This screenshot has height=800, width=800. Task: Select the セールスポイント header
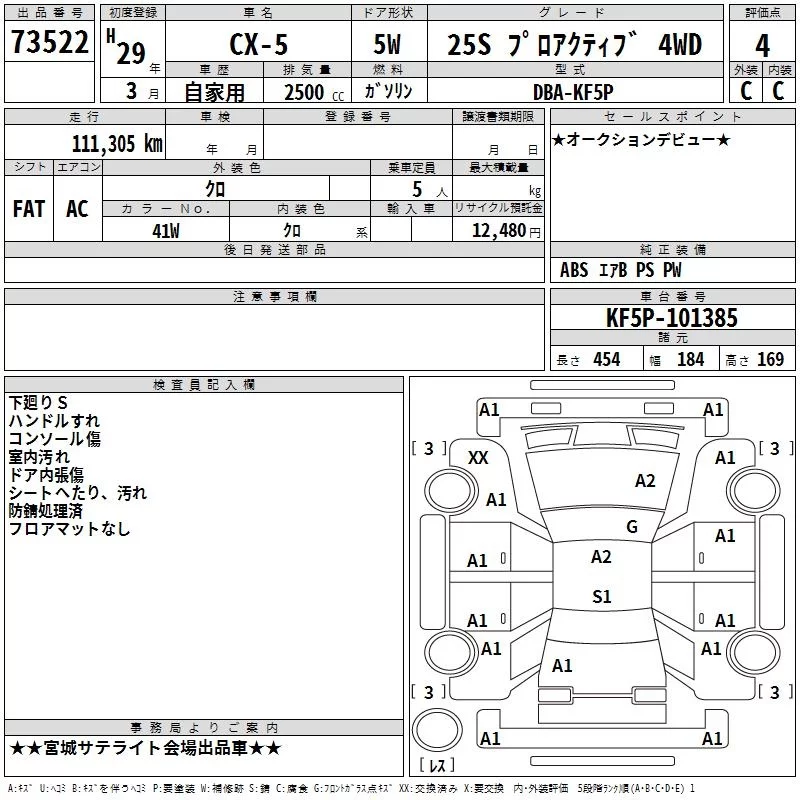[672, 116]
